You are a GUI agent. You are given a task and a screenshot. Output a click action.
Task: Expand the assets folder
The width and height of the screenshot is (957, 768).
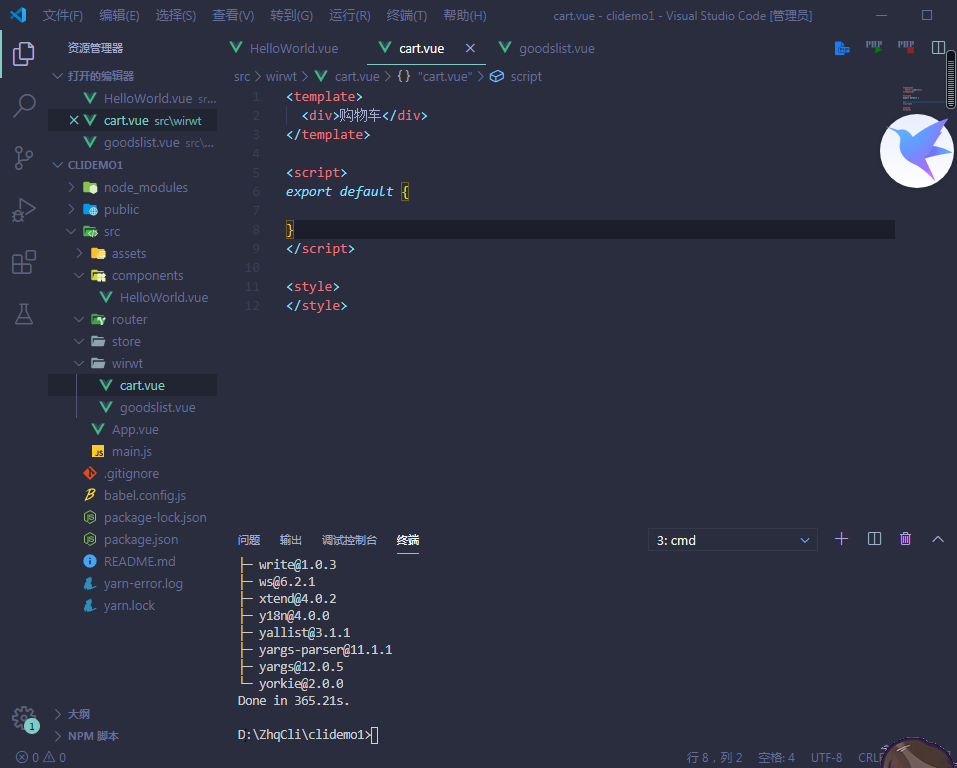79,253
